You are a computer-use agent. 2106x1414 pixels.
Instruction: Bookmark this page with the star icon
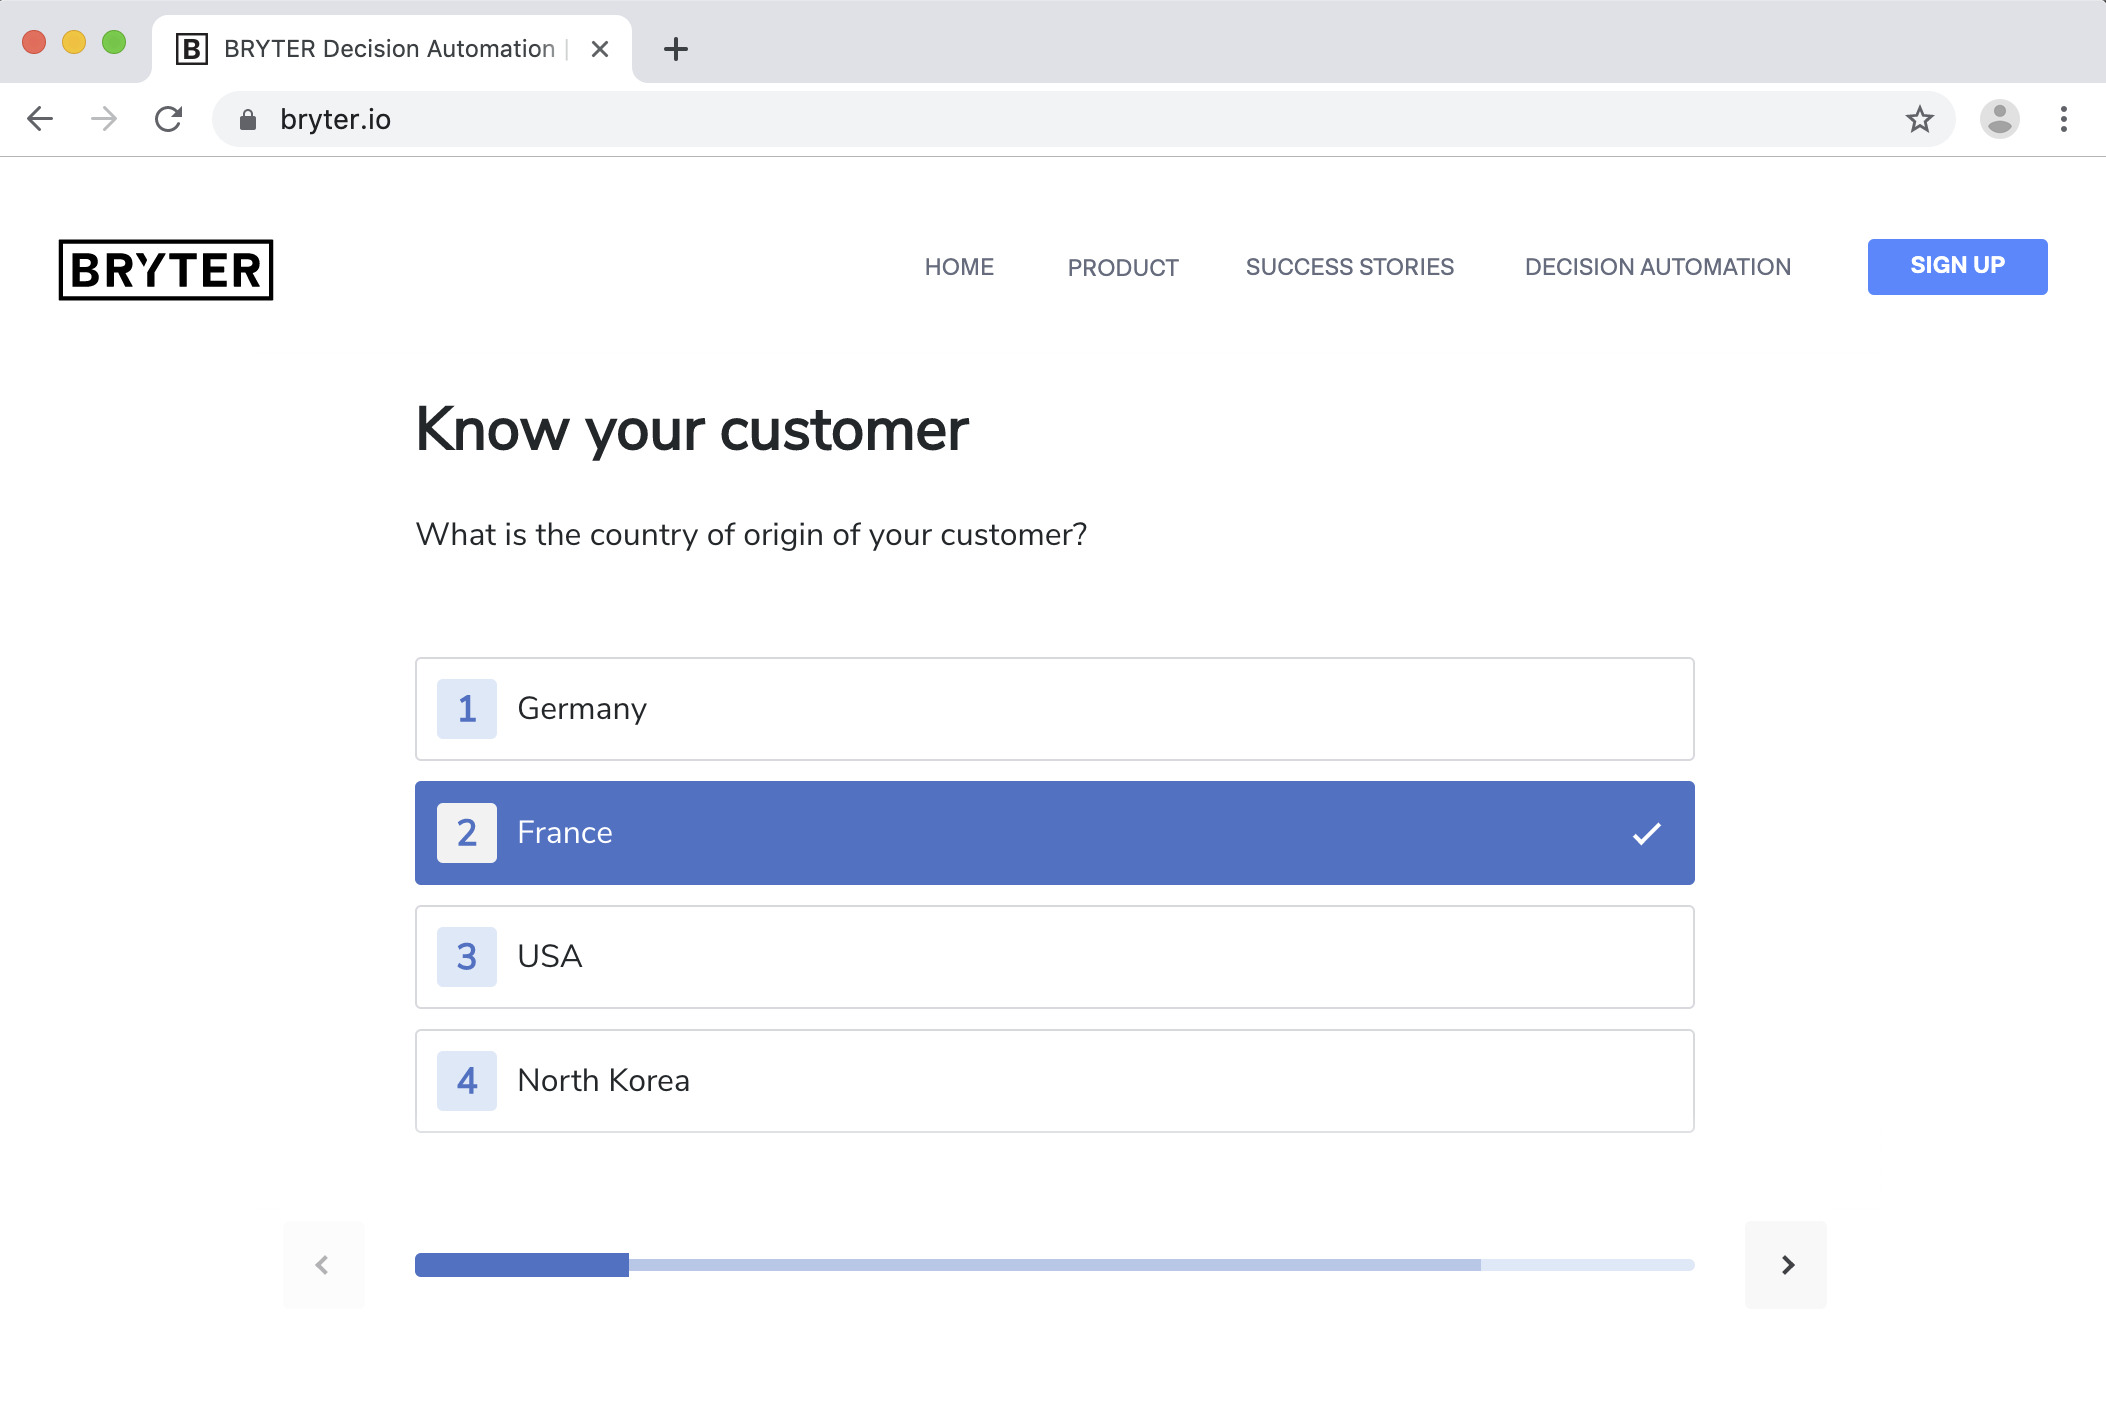pos(1919,119)
